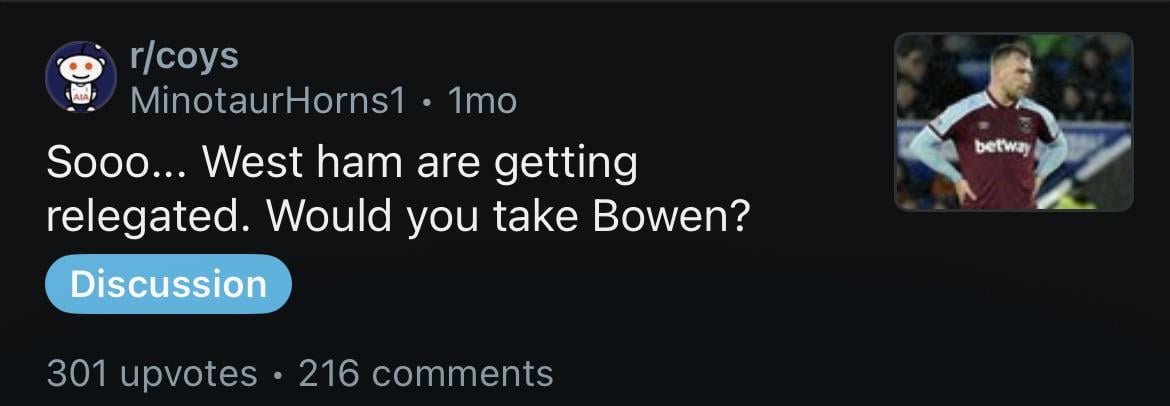Click the 1mo post timestamp
Viewport: 1170px width, 406px height.
(x=483, y=100)
